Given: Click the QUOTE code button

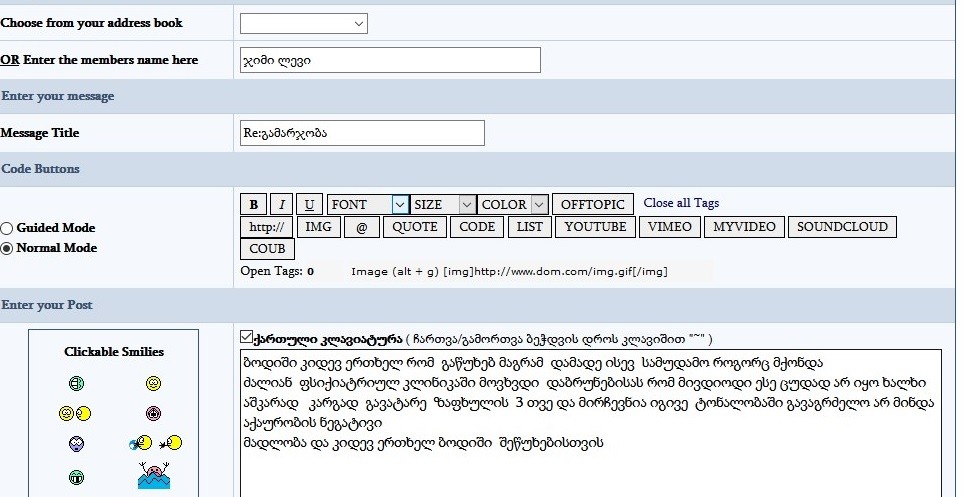Looking at the screenshot, I should pos(415,227).
